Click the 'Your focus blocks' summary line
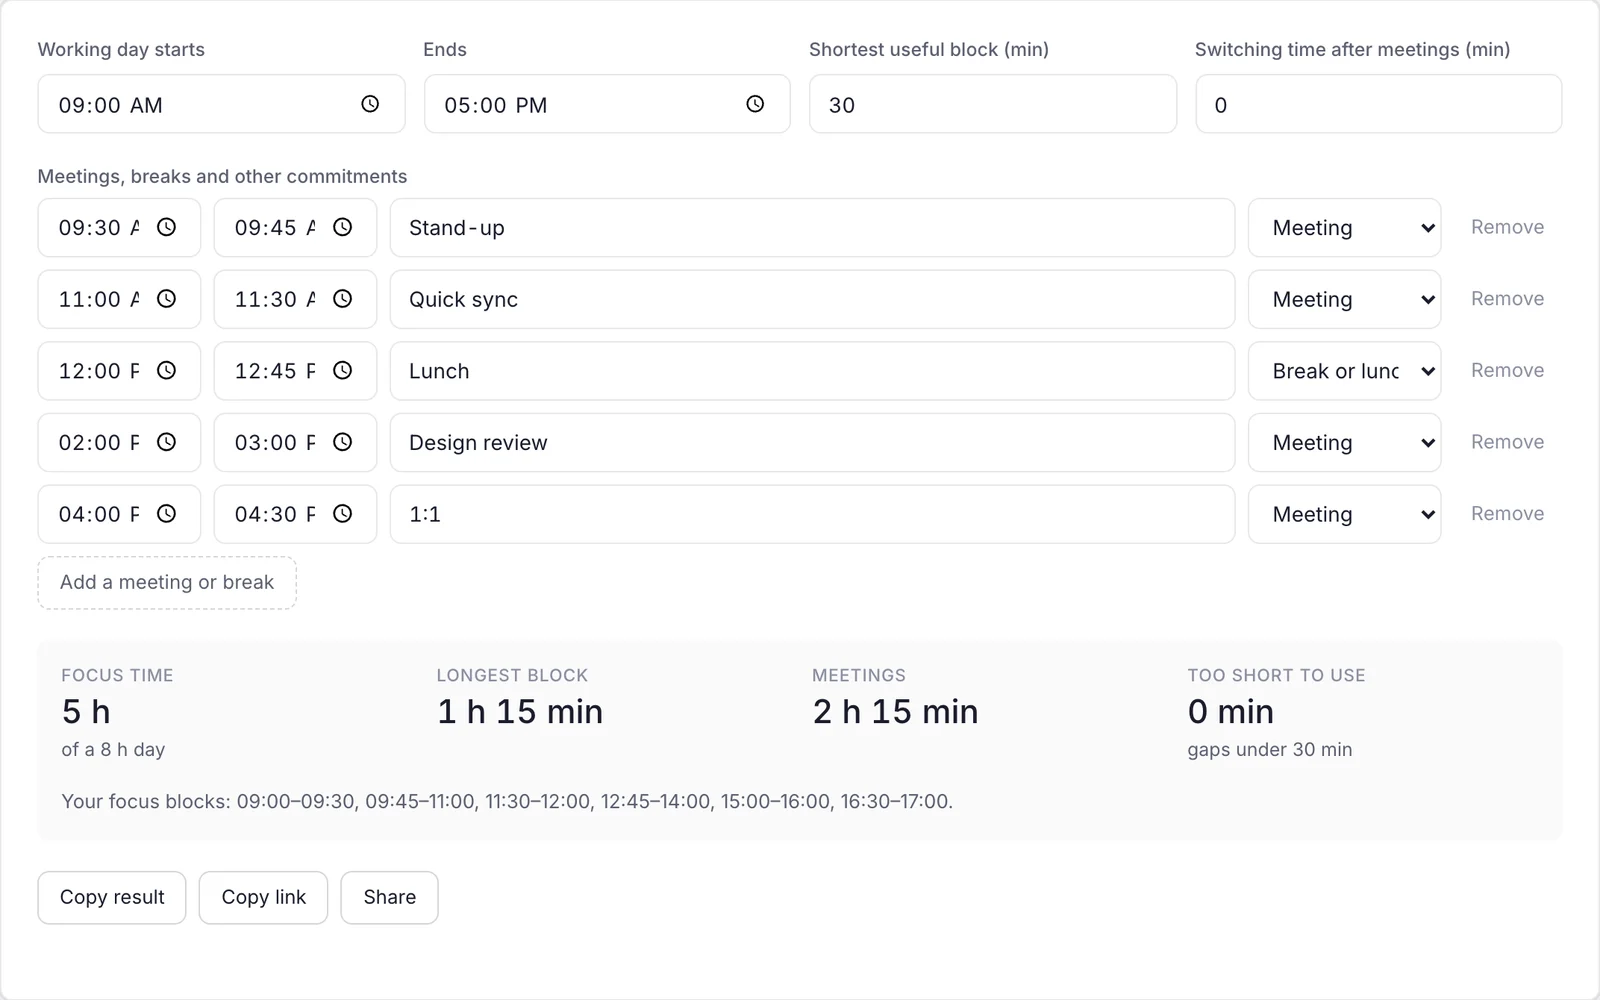The width and height of the screenshot is (1600, 1000). 507,801
